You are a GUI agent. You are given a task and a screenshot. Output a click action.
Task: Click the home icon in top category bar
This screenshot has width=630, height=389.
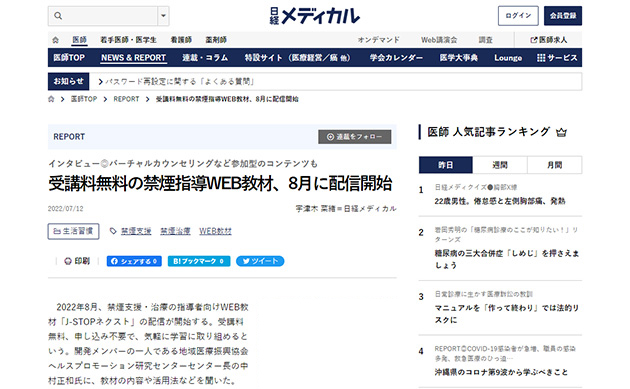[x=55, y=40]
